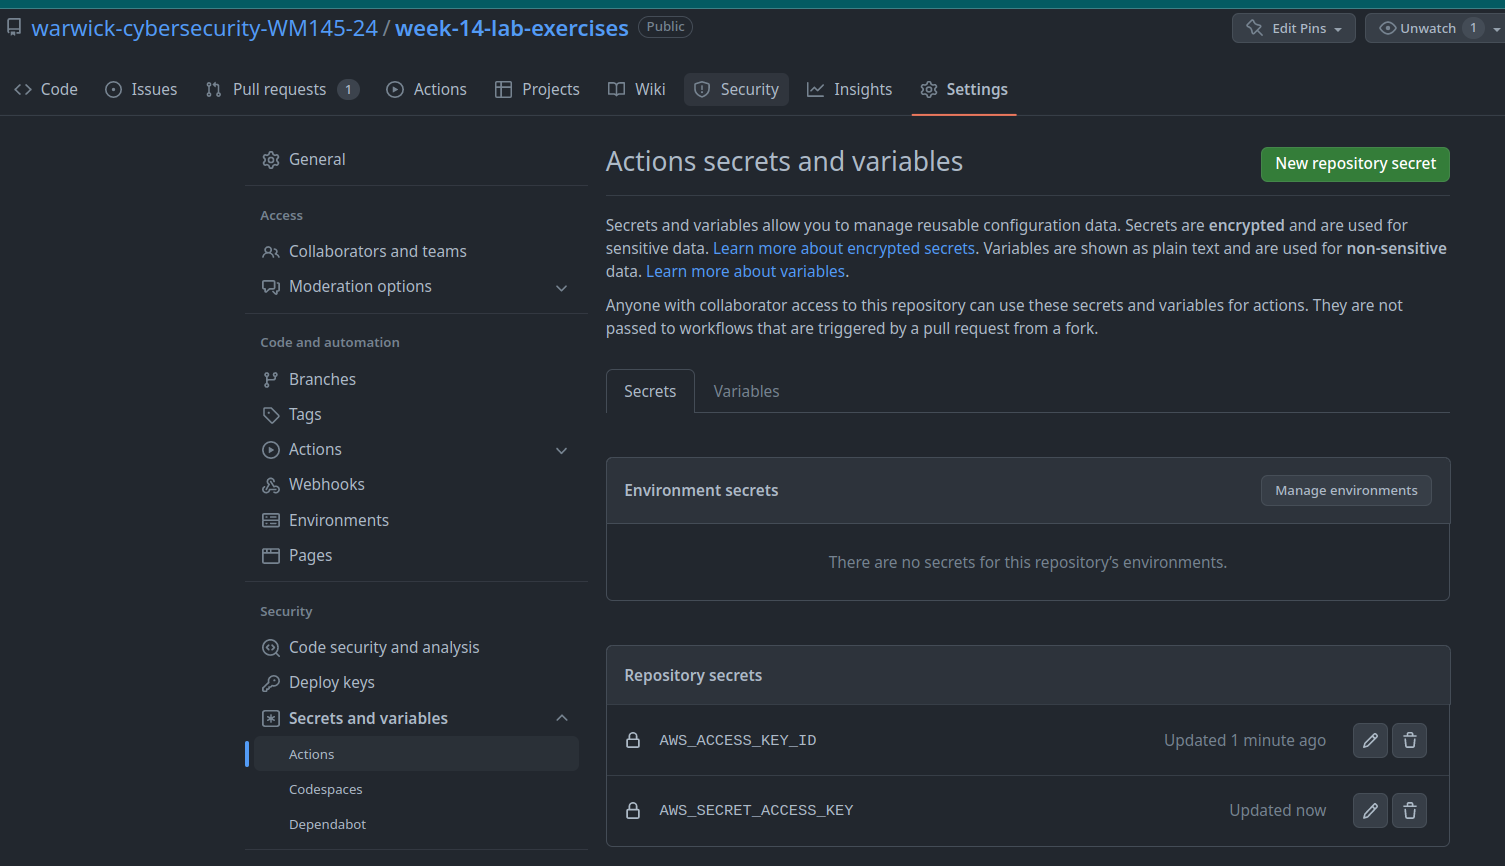The image size is (1505, 866).
Task: Collapse the Secrets and variables chevron
Action: point(562,718)
